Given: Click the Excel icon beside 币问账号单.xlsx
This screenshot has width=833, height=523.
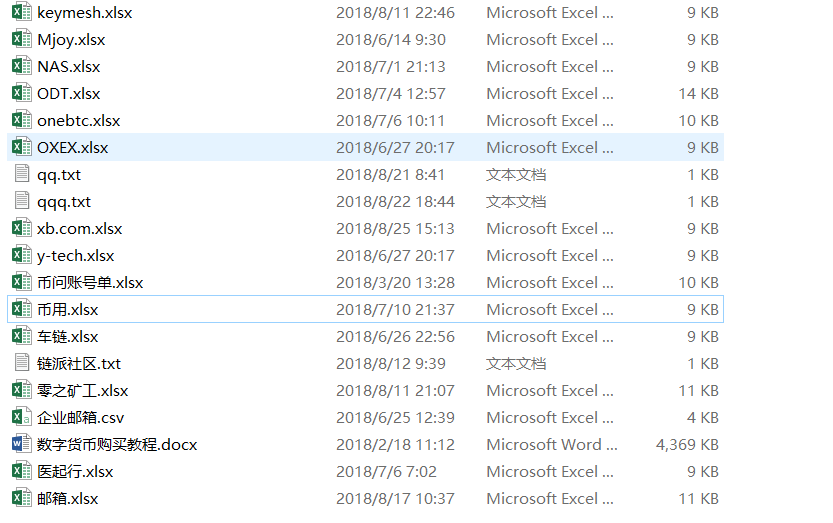Looking at the screenshot, I should (21, 282).
